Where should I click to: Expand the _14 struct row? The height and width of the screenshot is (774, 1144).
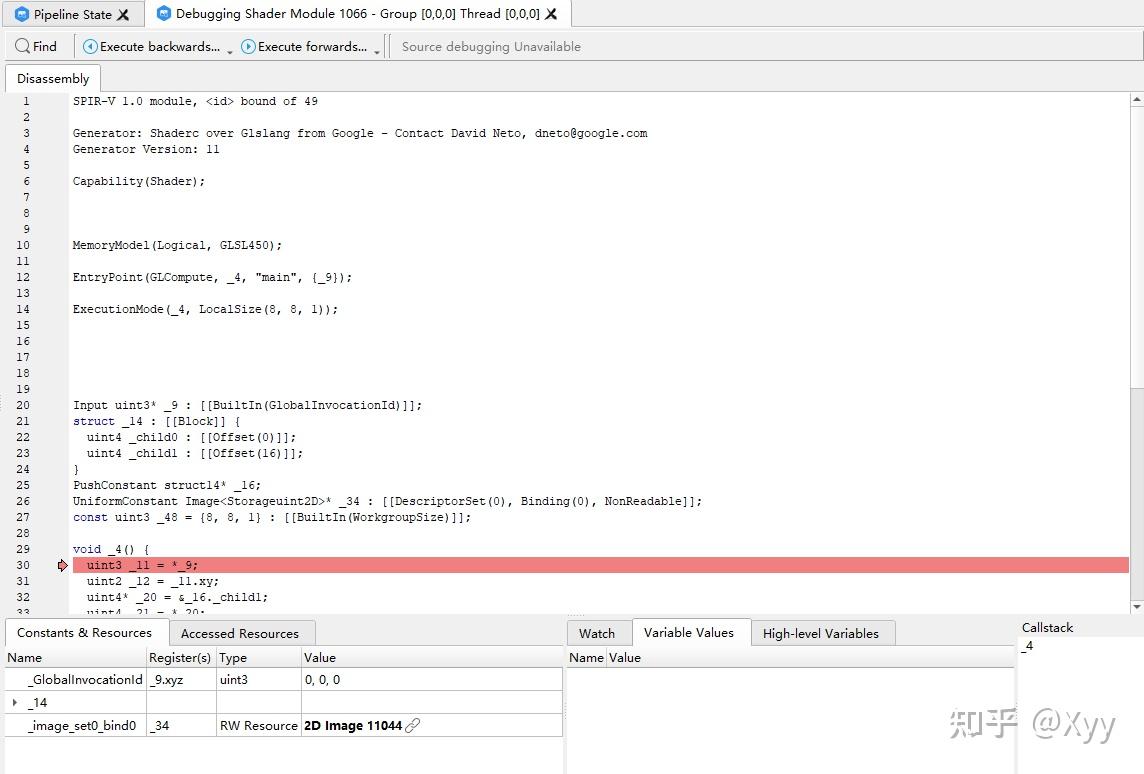15,703
